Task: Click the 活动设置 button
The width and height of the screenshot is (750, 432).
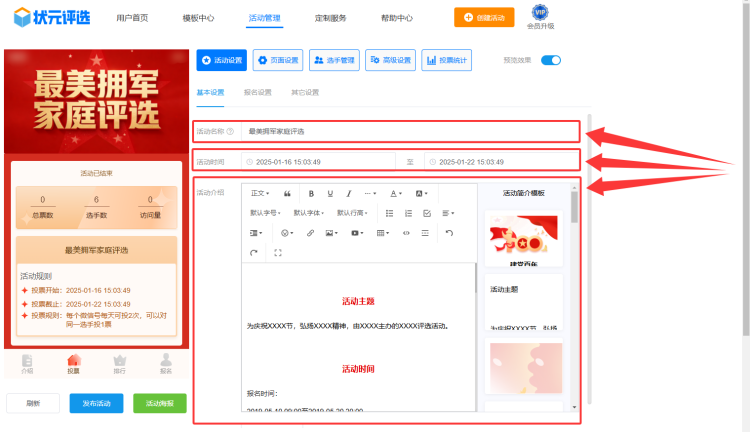Action: (x=221, y=60)
